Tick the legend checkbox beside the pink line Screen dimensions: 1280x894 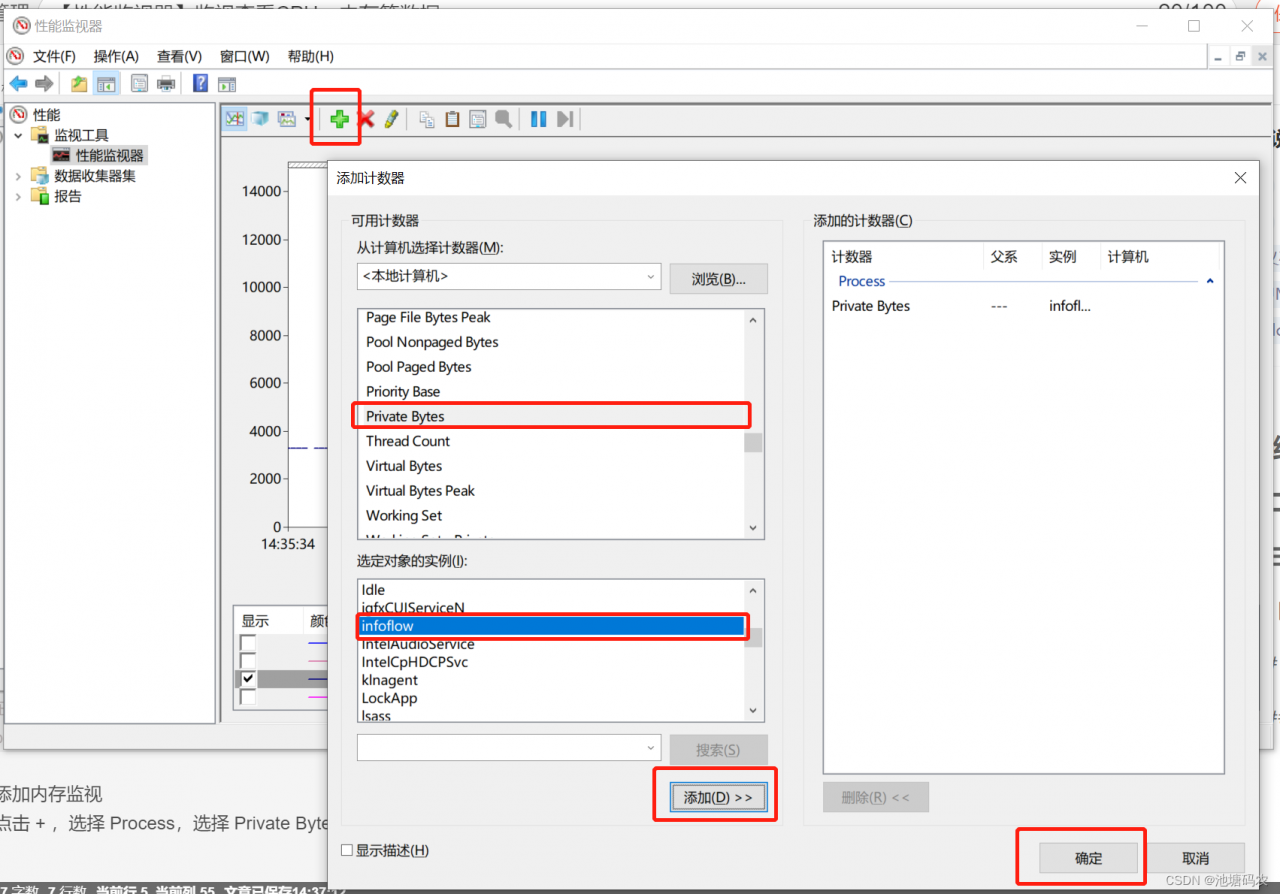pyautogui.click(x=248, y=660)
